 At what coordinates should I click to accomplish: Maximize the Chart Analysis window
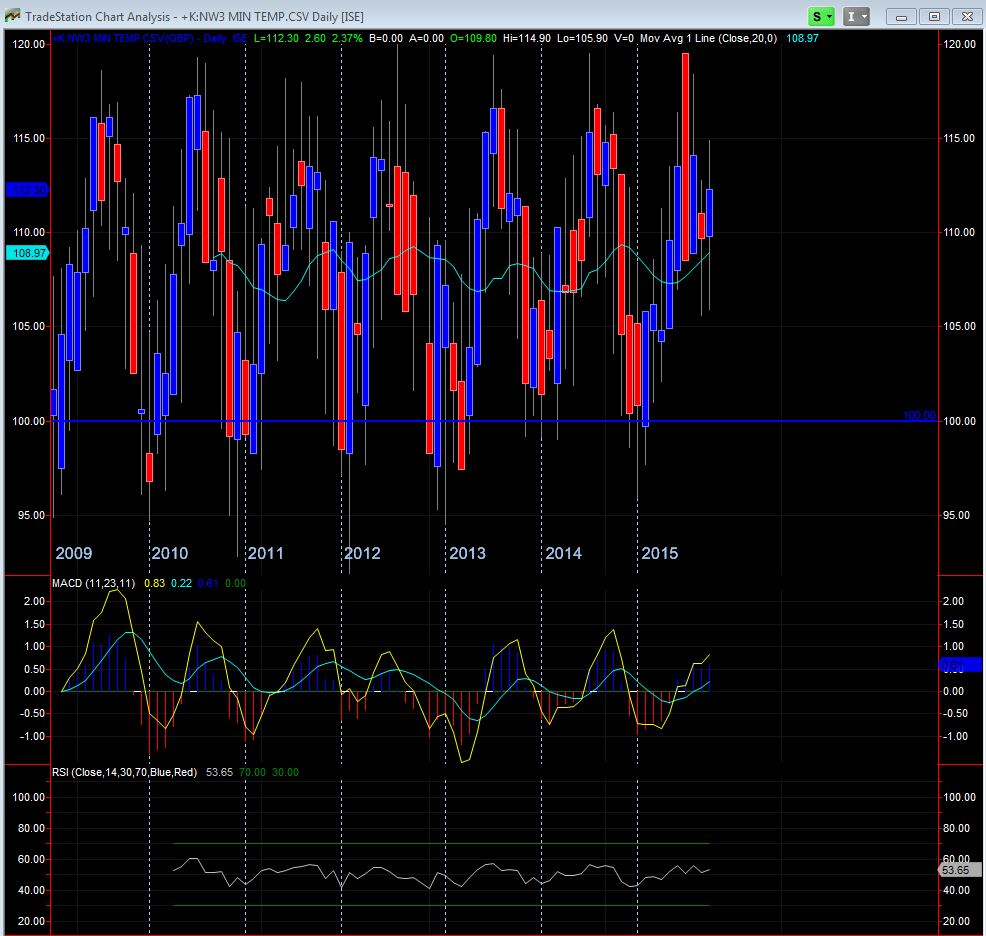(x=934, y=16)
